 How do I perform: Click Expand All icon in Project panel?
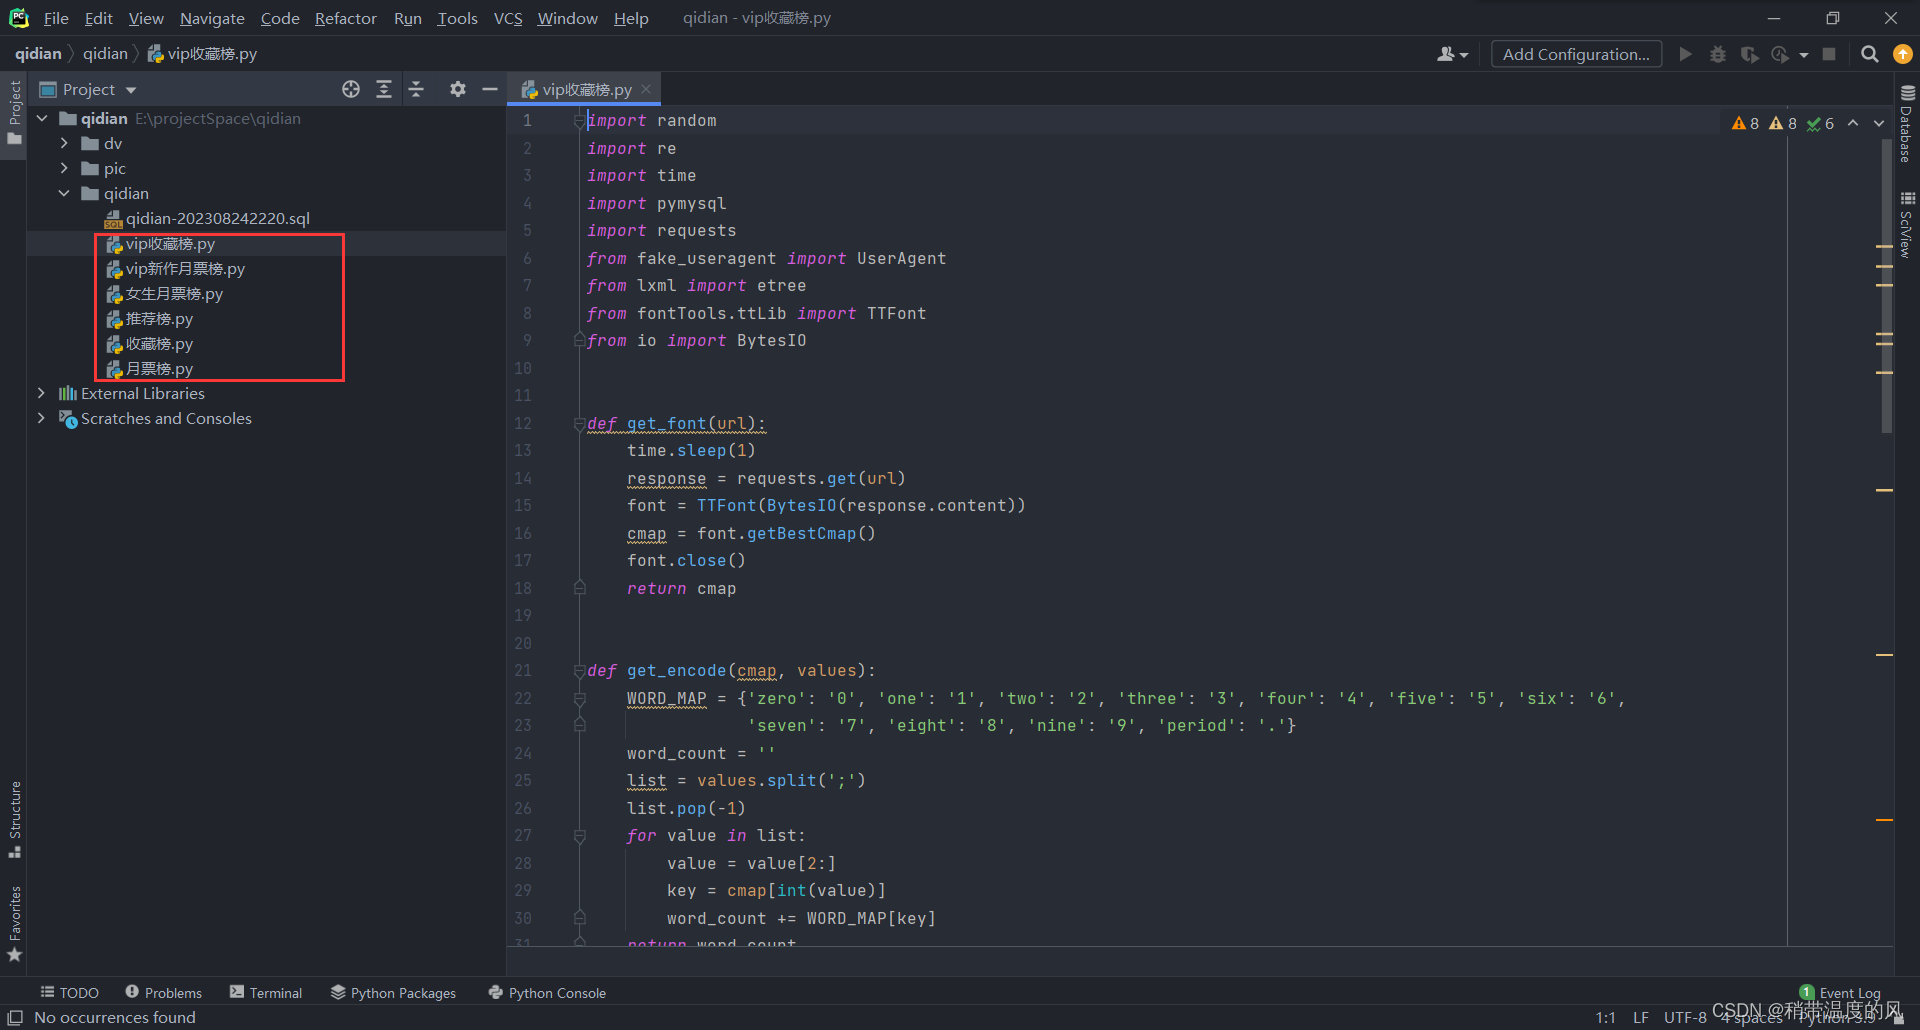[x=384, y=90]
